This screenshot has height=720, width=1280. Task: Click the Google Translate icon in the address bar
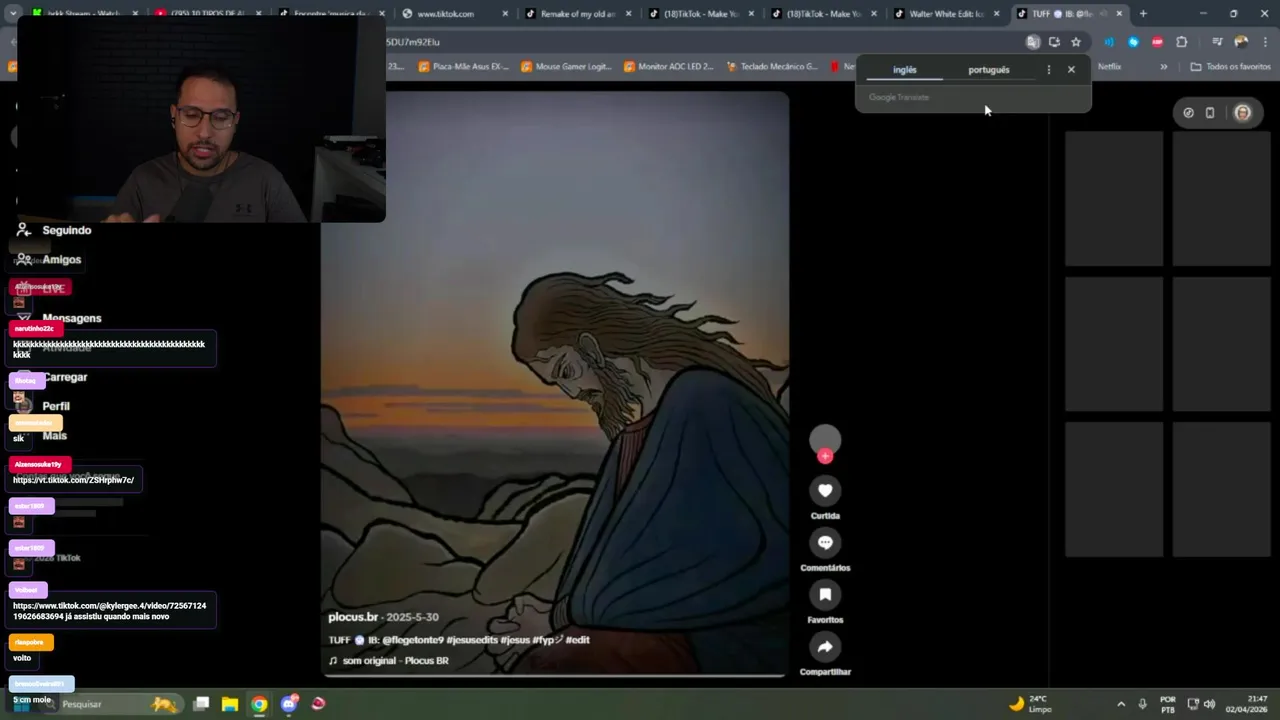(x=1033, y=42)
